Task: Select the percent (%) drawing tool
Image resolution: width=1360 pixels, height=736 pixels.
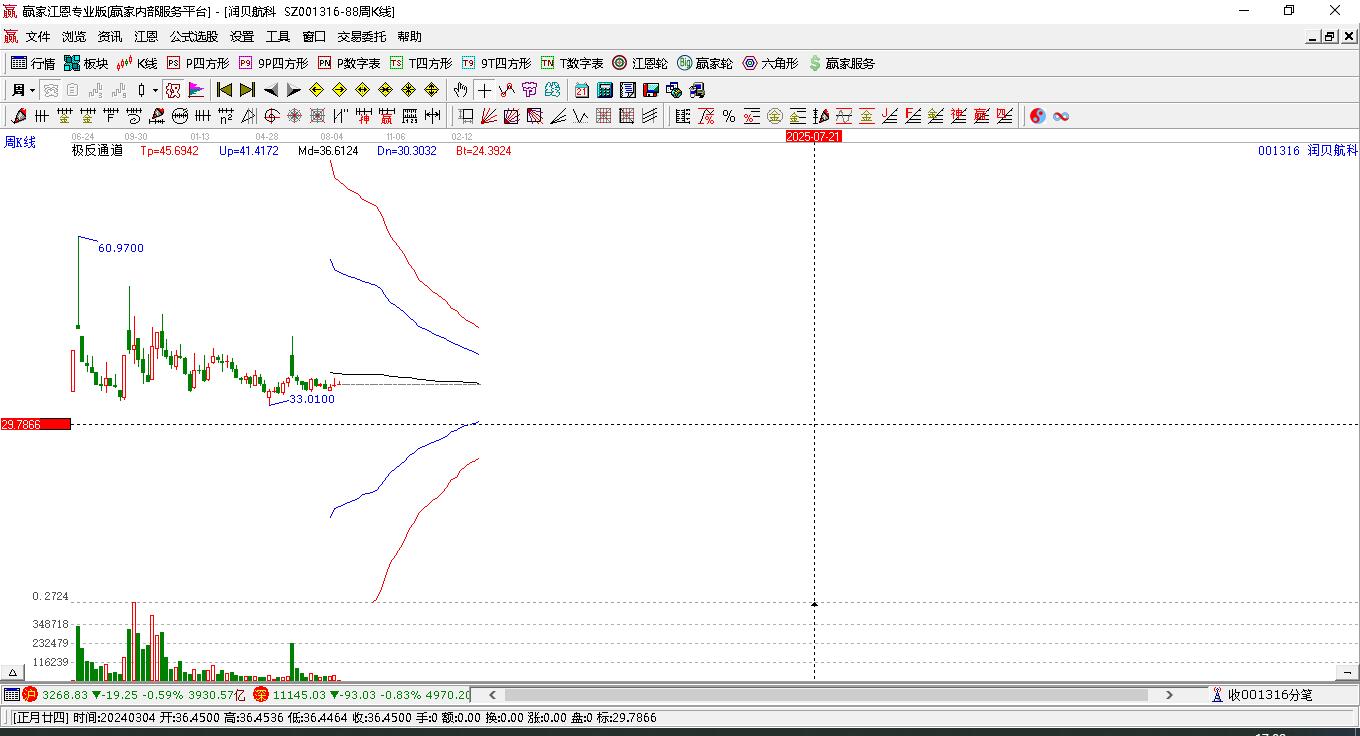Action: [729, 116]
